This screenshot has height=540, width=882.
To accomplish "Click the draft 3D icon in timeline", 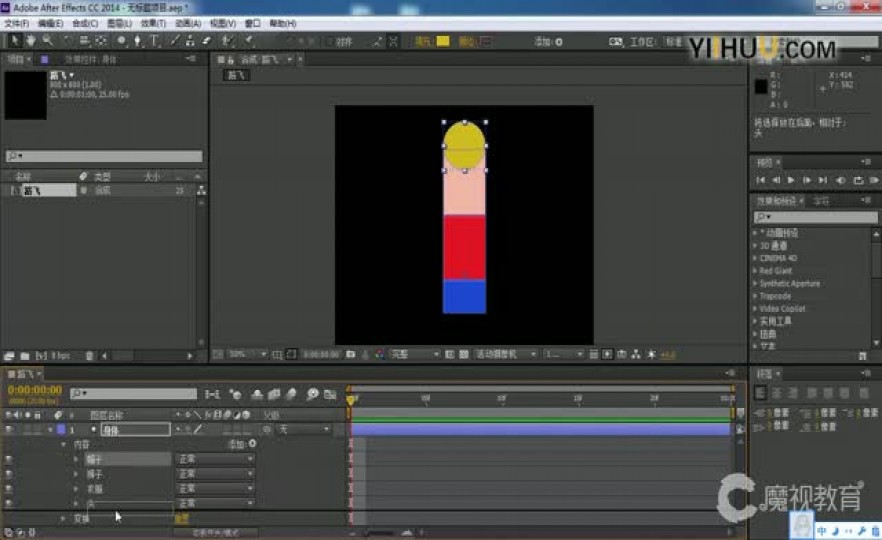I will (236, 394).
